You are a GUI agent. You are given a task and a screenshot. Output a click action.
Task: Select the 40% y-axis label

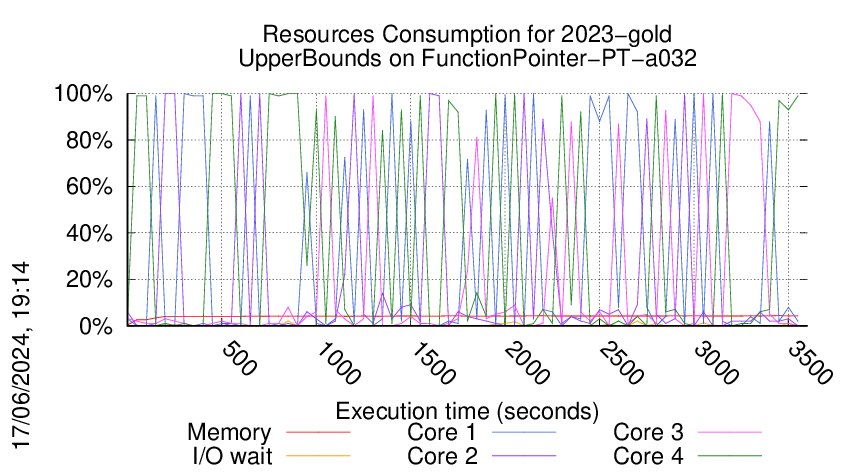(89, 234)
